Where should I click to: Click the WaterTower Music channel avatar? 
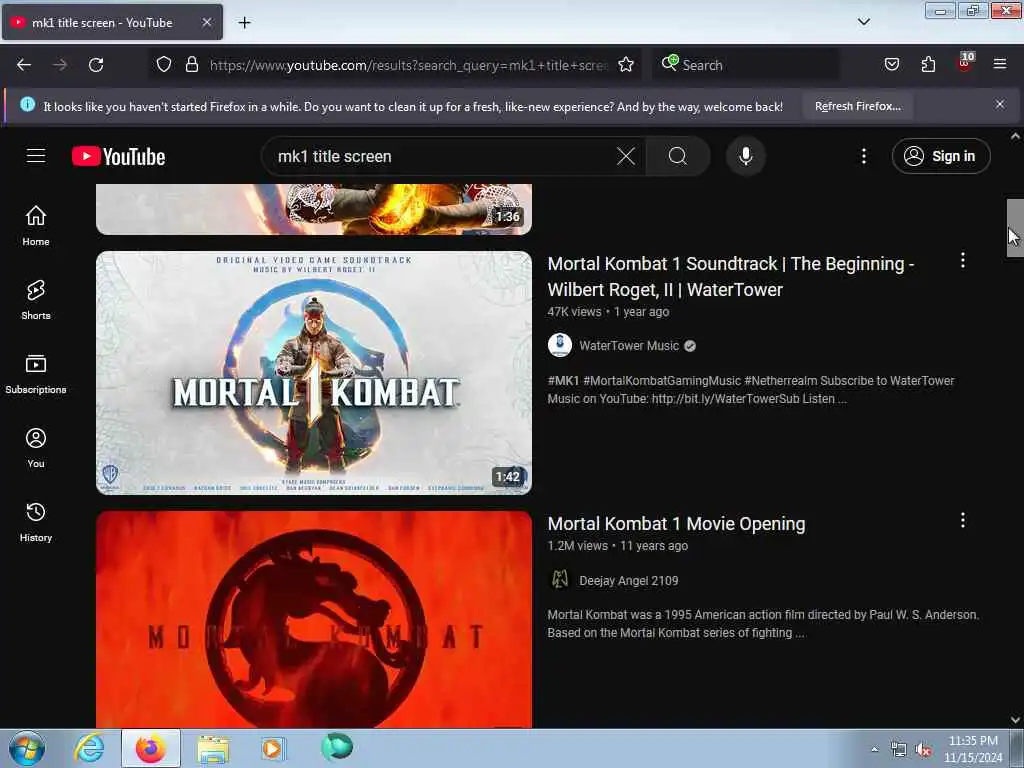coord(560,345)
